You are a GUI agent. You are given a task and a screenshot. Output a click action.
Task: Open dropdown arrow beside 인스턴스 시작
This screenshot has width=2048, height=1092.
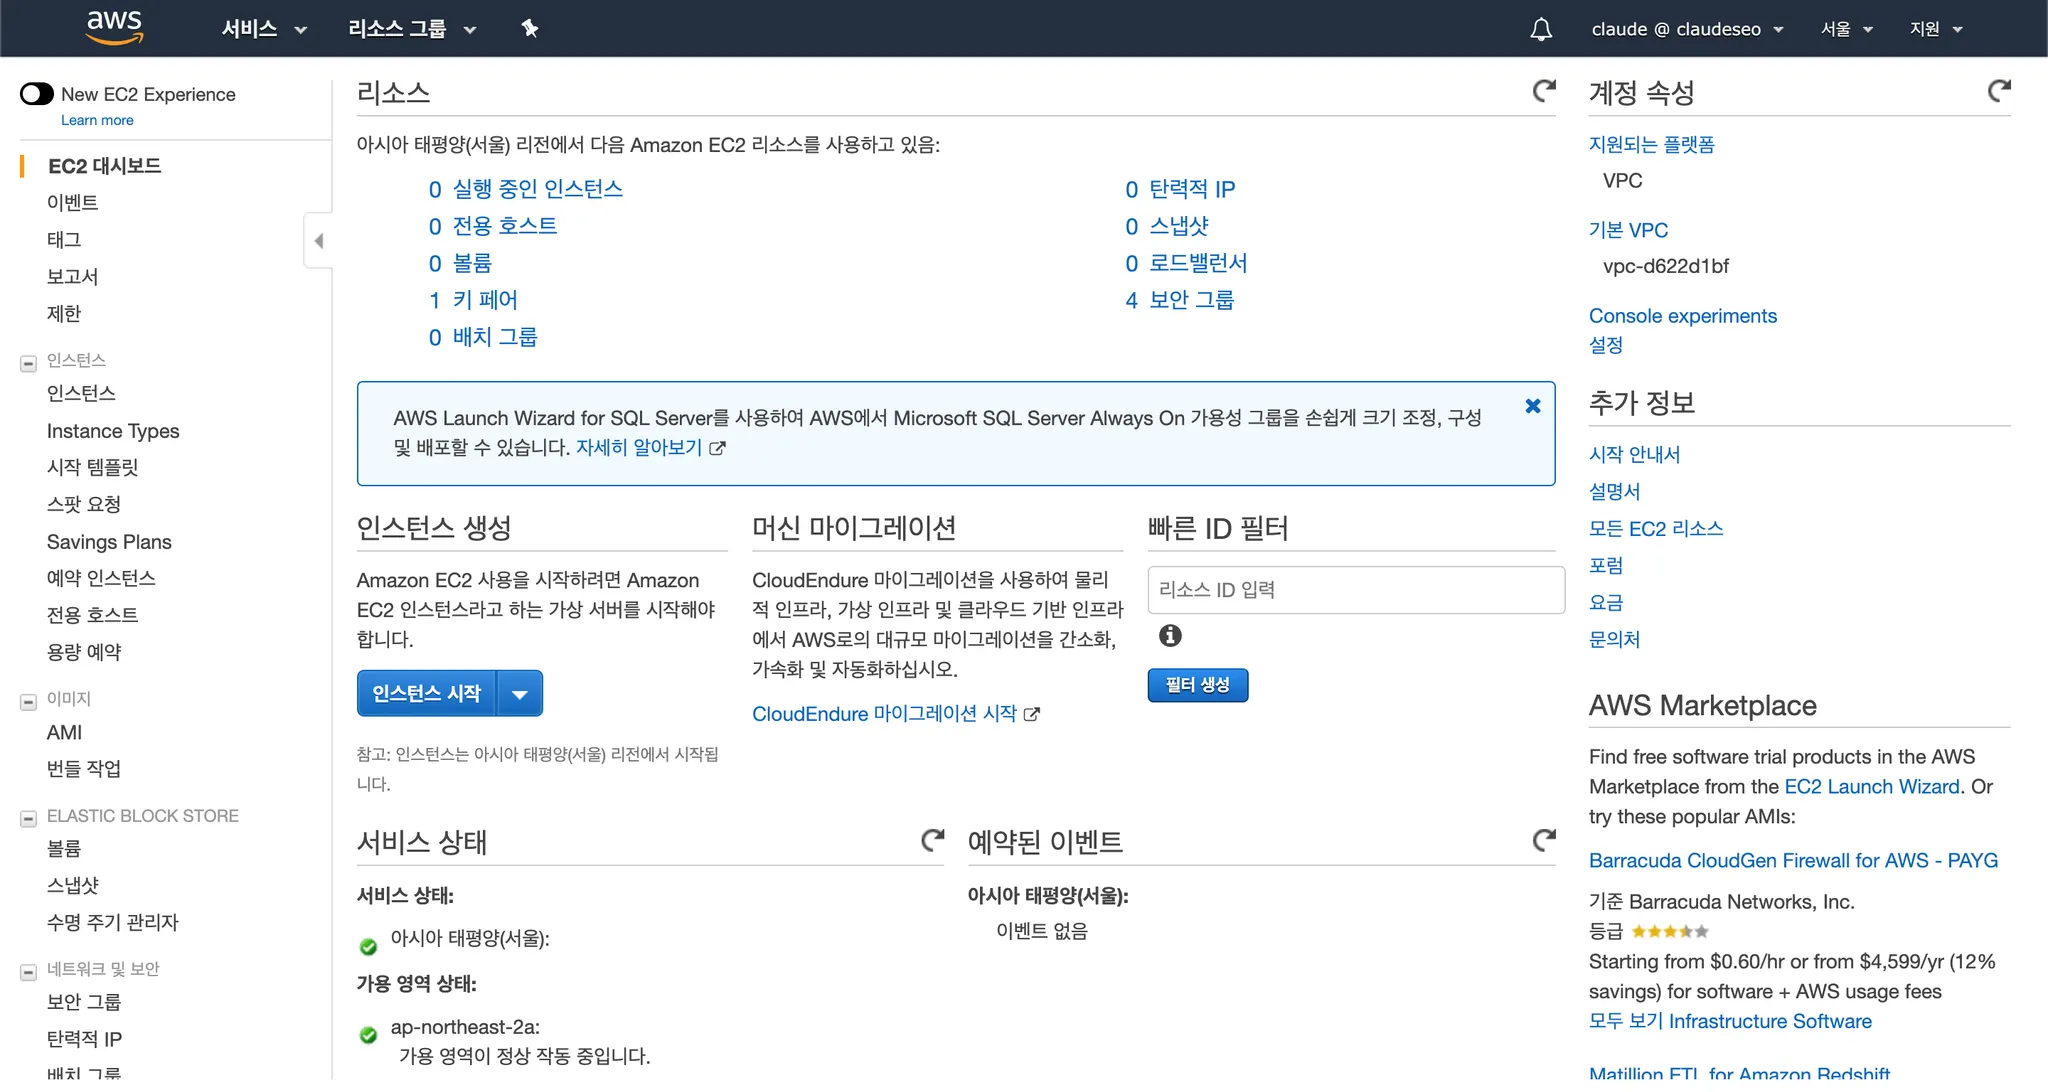[x=520, y=694]
